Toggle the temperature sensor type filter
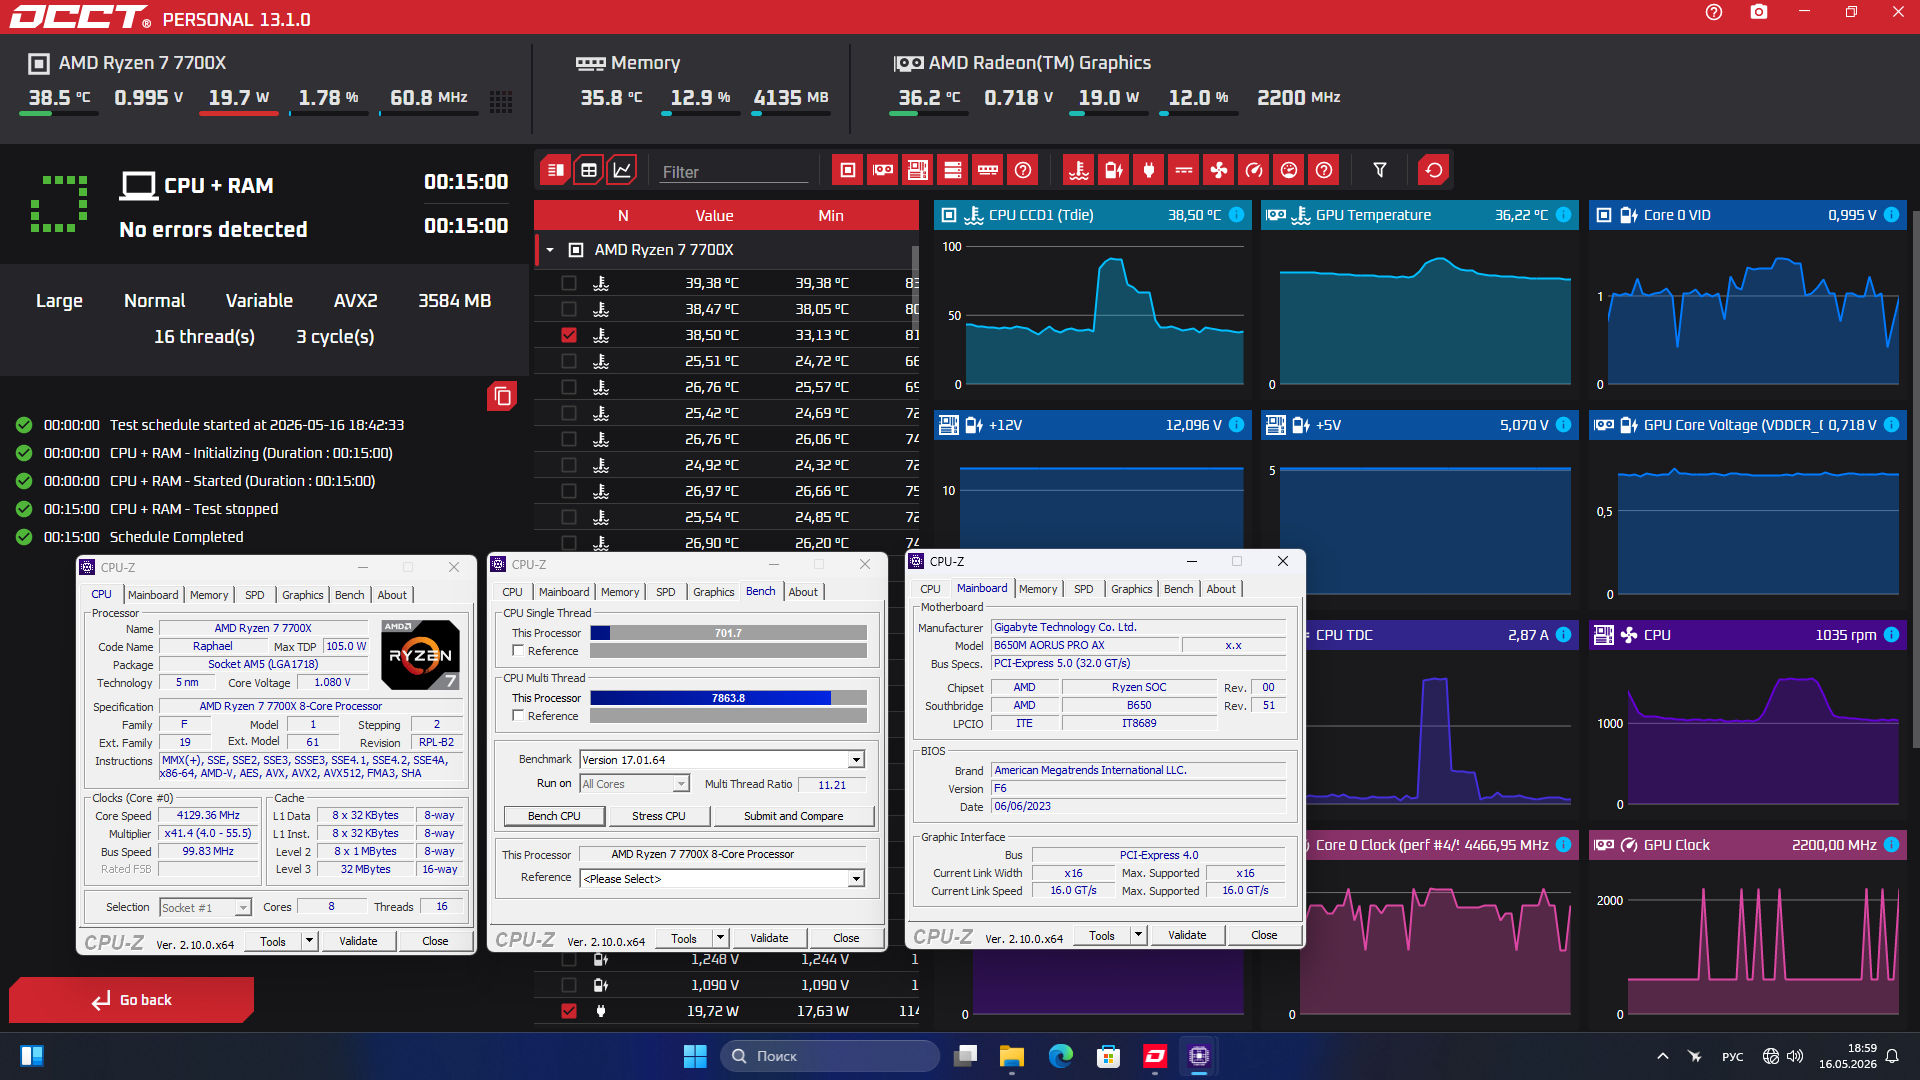The image size is (1920, 1080). [1079, 170]
